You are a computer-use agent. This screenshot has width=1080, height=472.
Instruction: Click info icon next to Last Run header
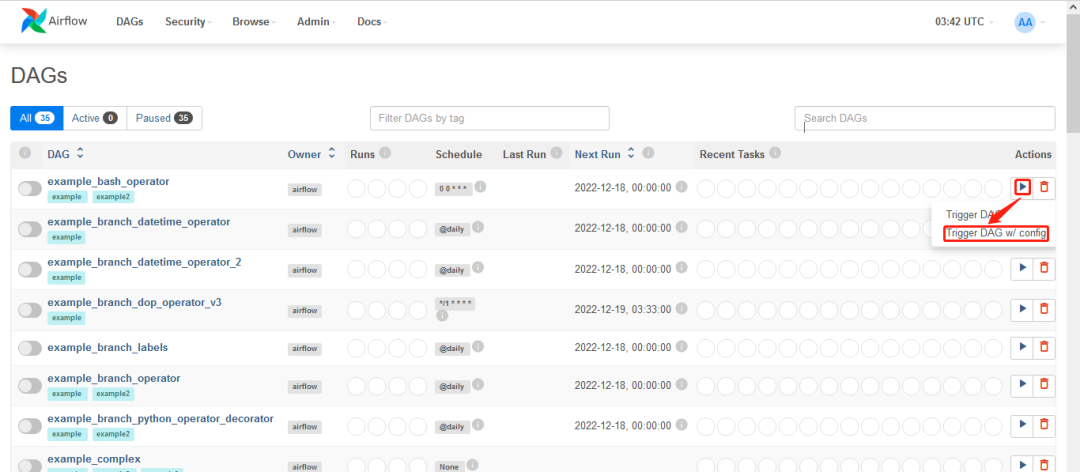coord(557,153)
